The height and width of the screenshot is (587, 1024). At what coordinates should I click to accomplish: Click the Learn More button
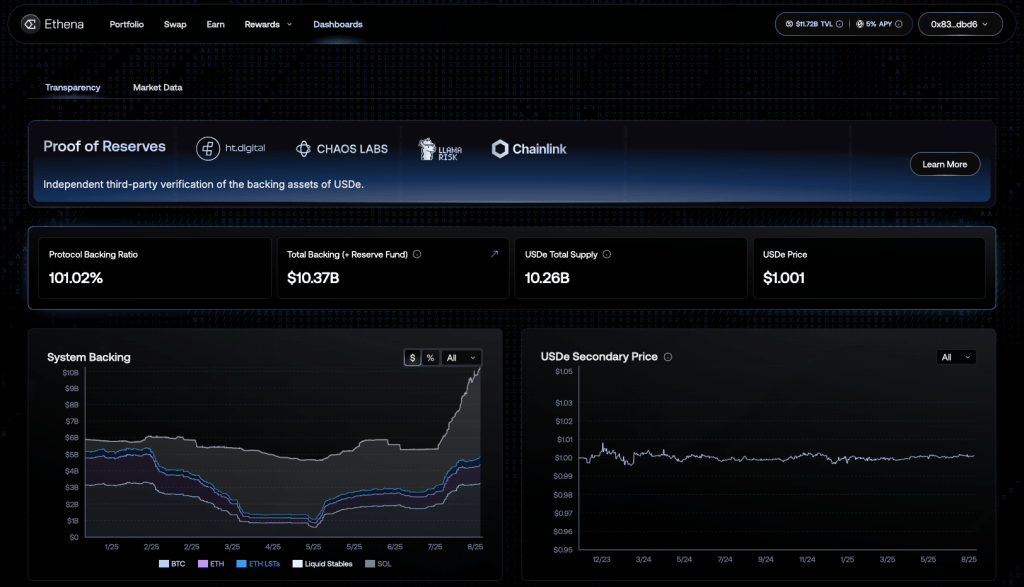click(x=944, y=164)
